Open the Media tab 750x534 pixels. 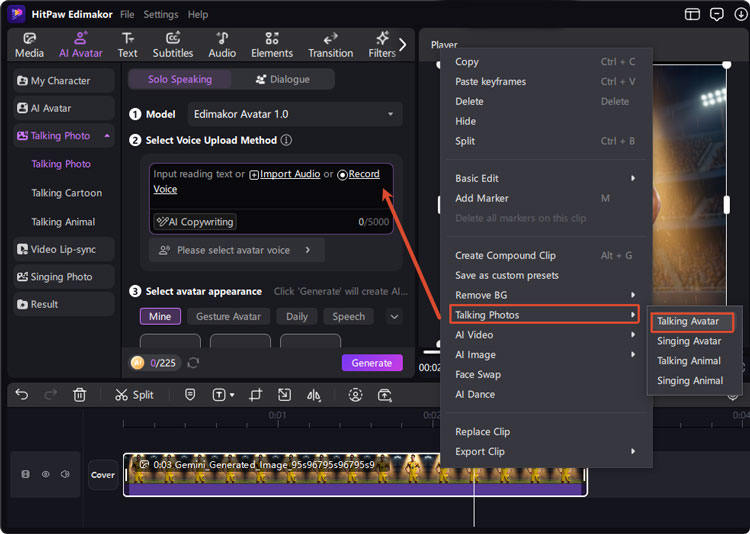[x=29, y=45]
